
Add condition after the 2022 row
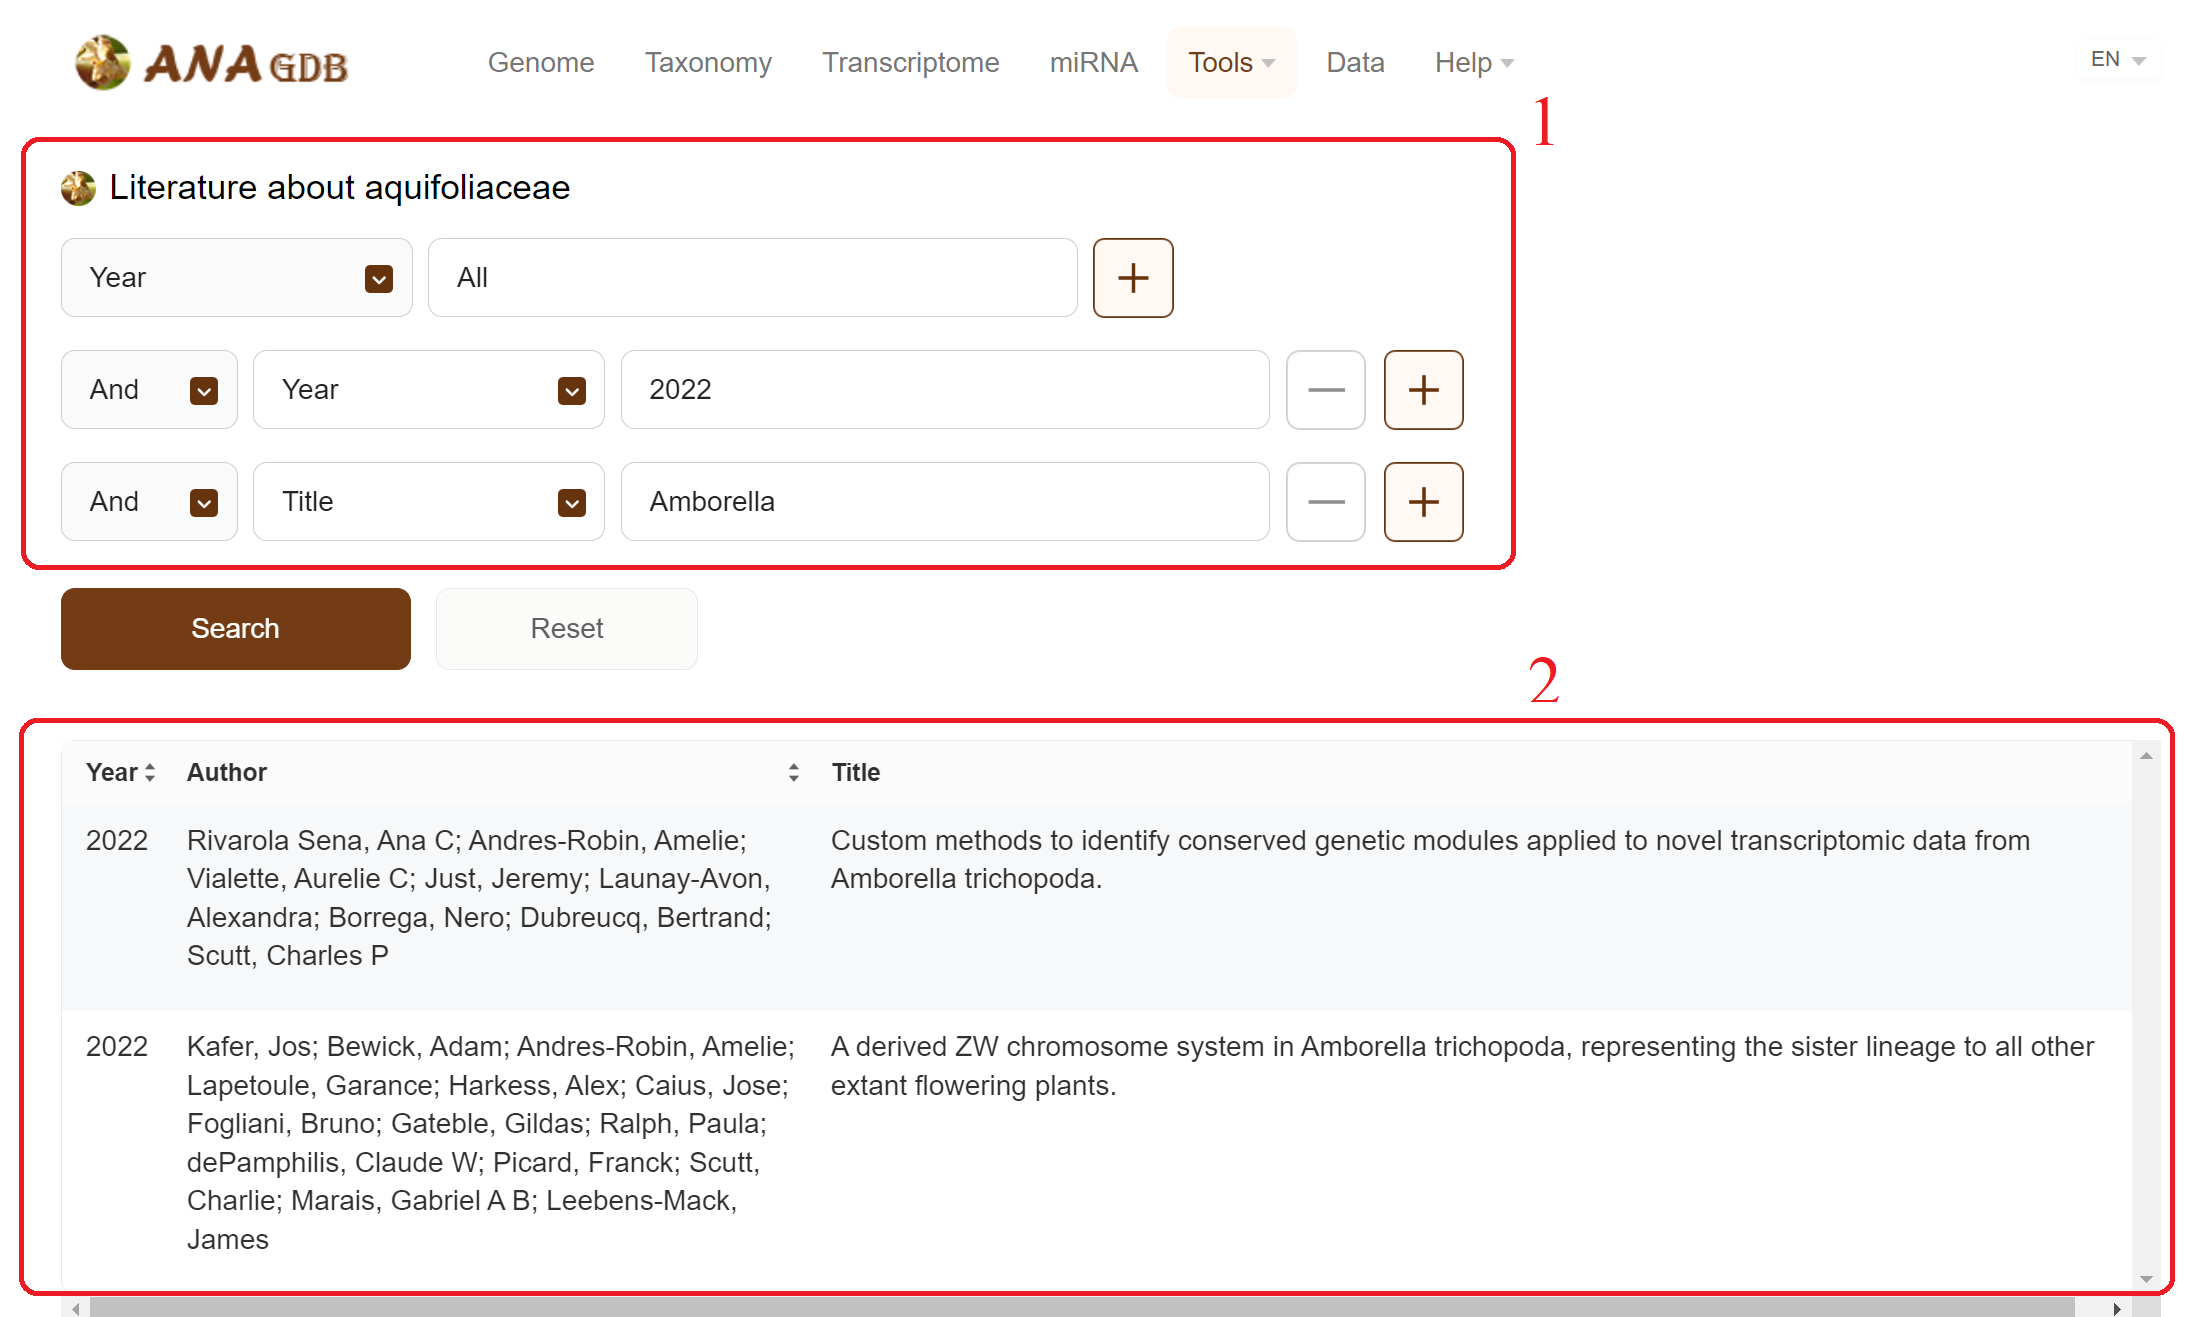[x=1423, y=390]
